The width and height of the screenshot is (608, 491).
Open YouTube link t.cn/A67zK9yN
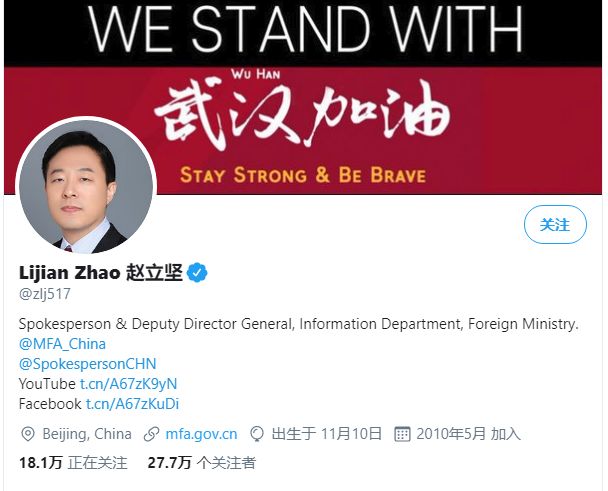[x=128, y=384]
